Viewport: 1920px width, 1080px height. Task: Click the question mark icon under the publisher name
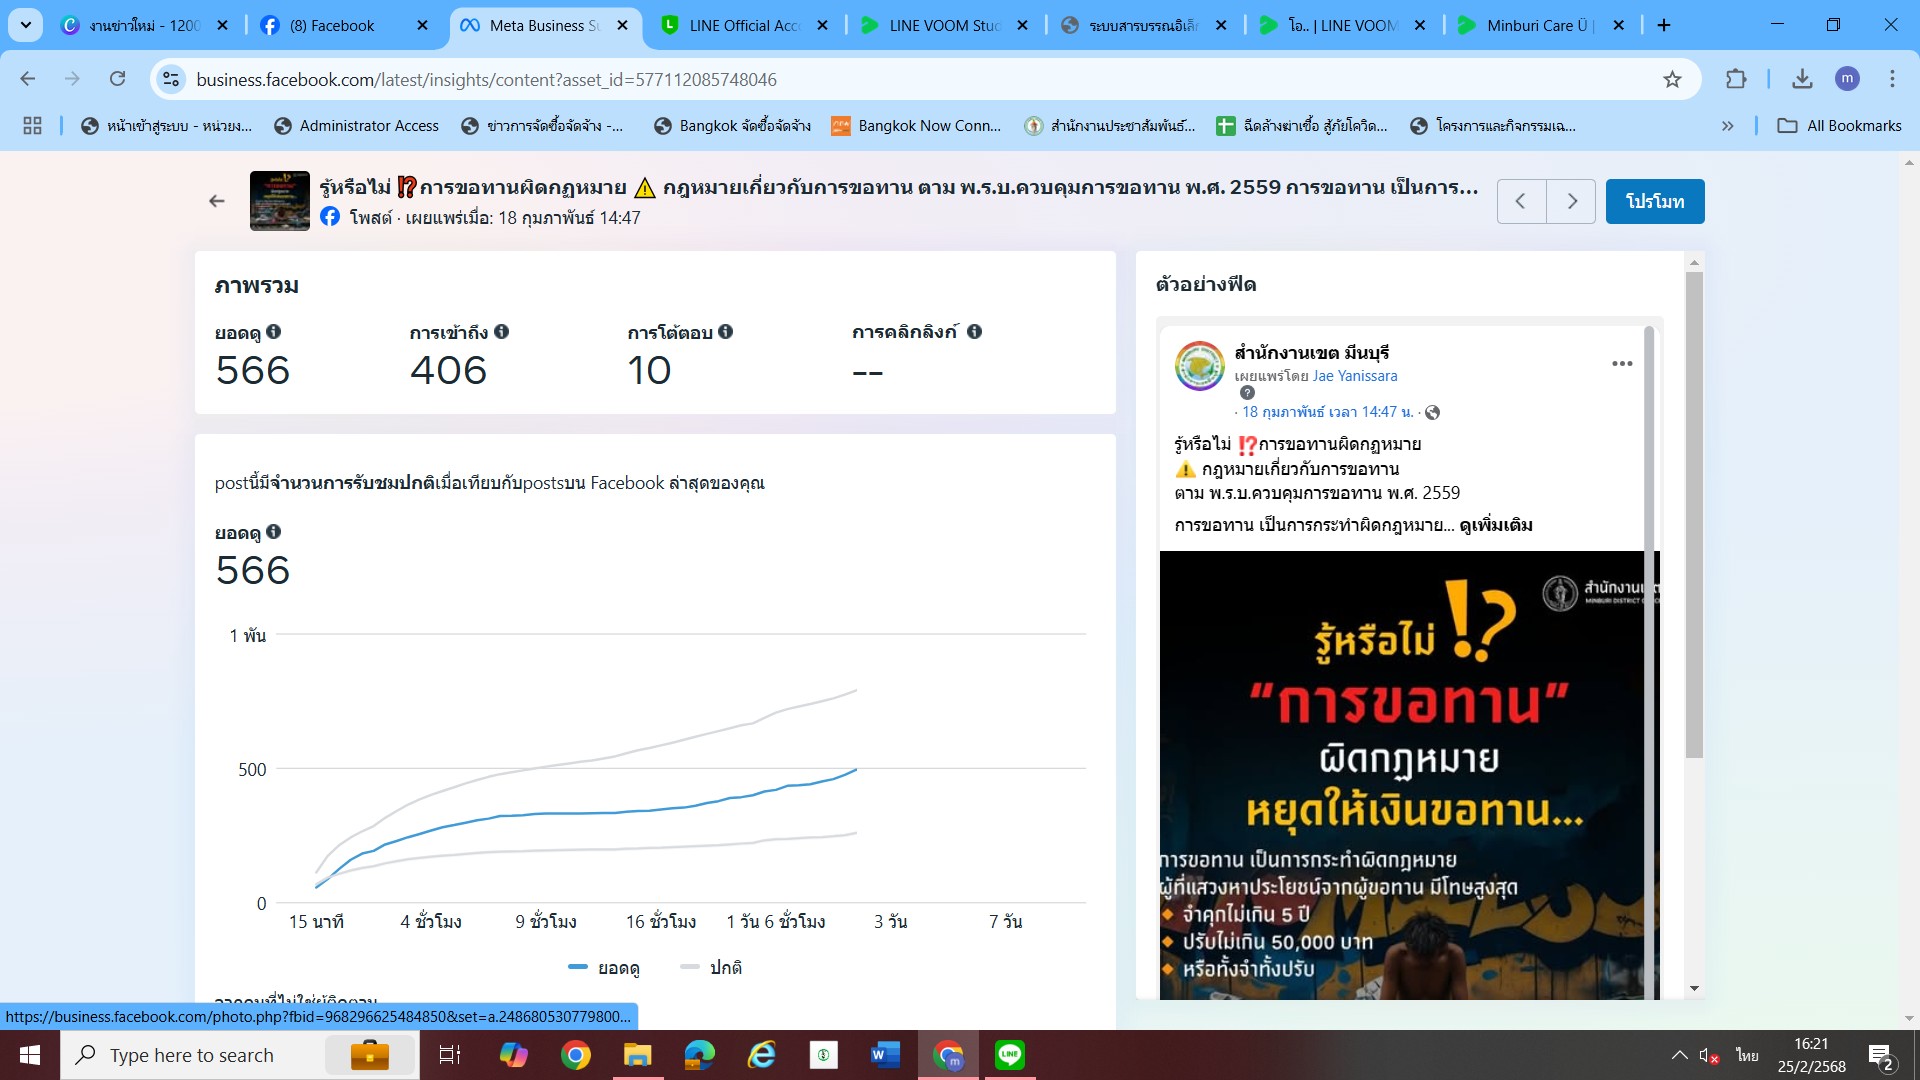(x=1247, y=393)
